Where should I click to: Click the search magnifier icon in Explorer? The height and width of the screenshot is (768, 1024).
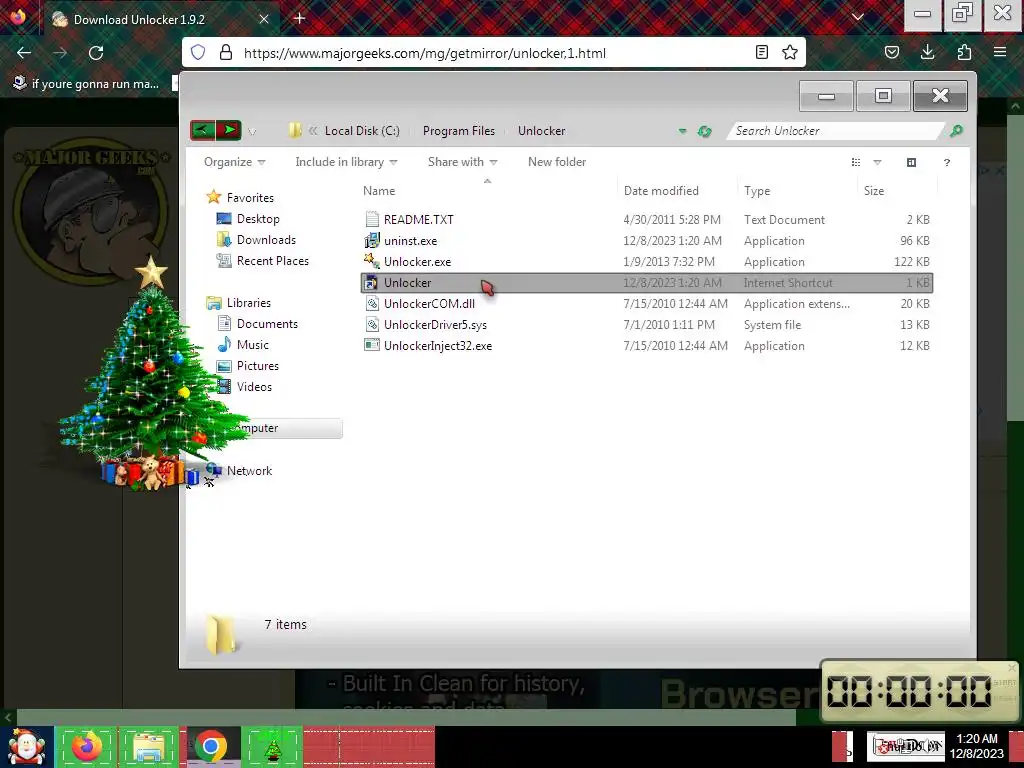coord(956,131)
